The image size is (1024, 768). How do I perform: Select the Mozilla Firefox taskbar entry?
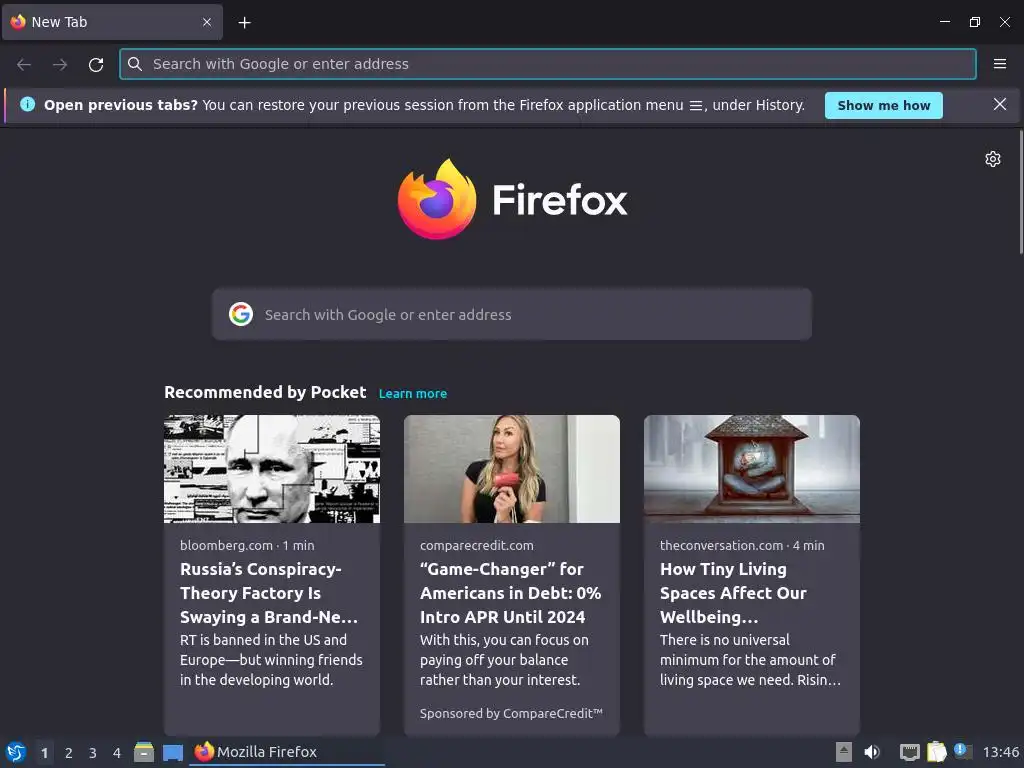[x=287, y=752]
